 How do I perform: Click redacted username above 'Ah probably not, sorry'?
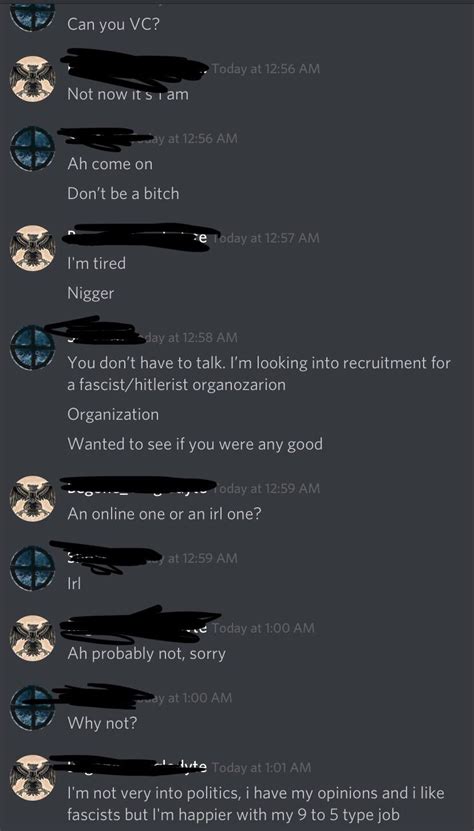(x=140, y=624)
